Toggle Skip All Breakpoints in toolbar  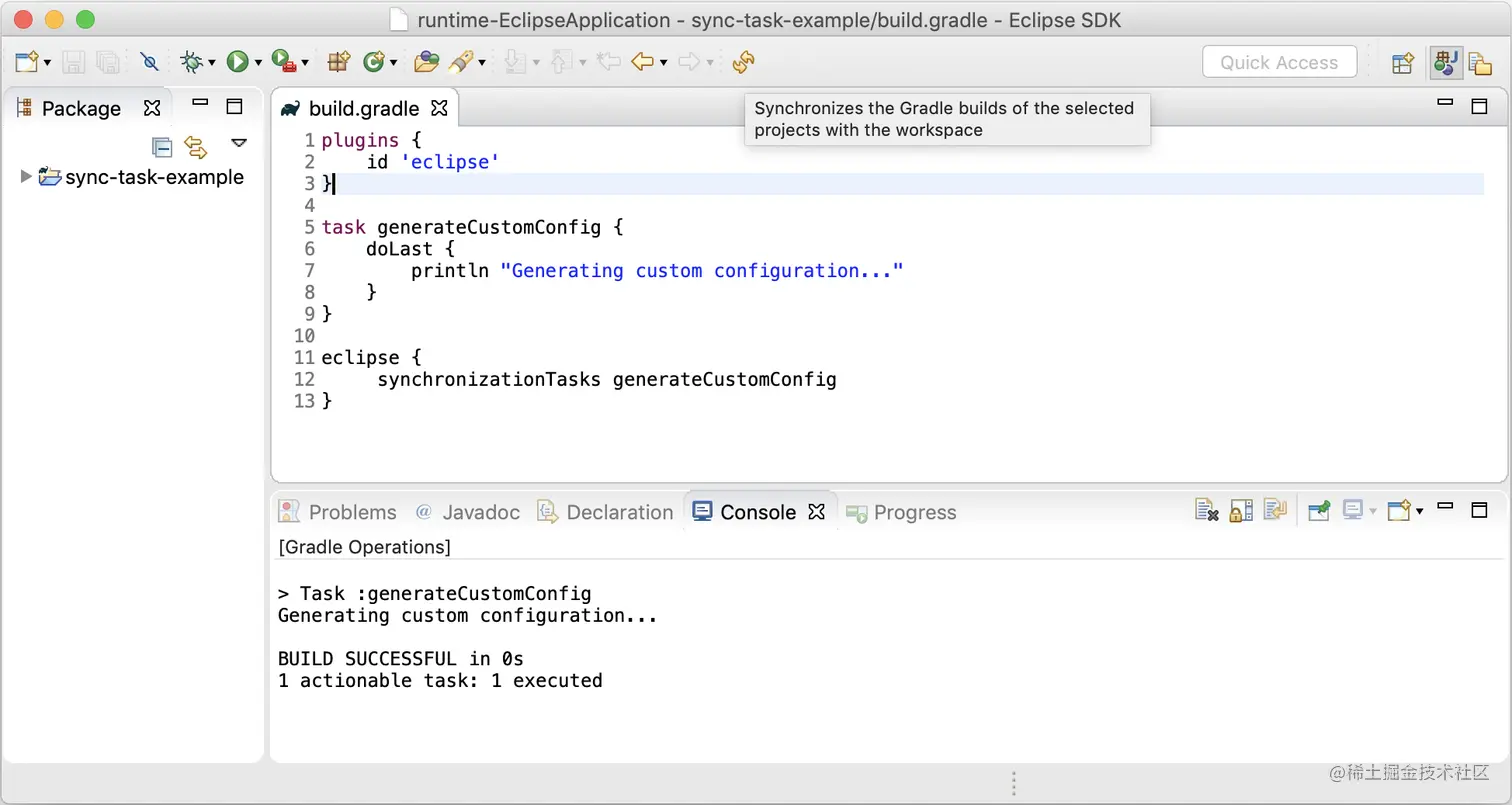point(150,62)
